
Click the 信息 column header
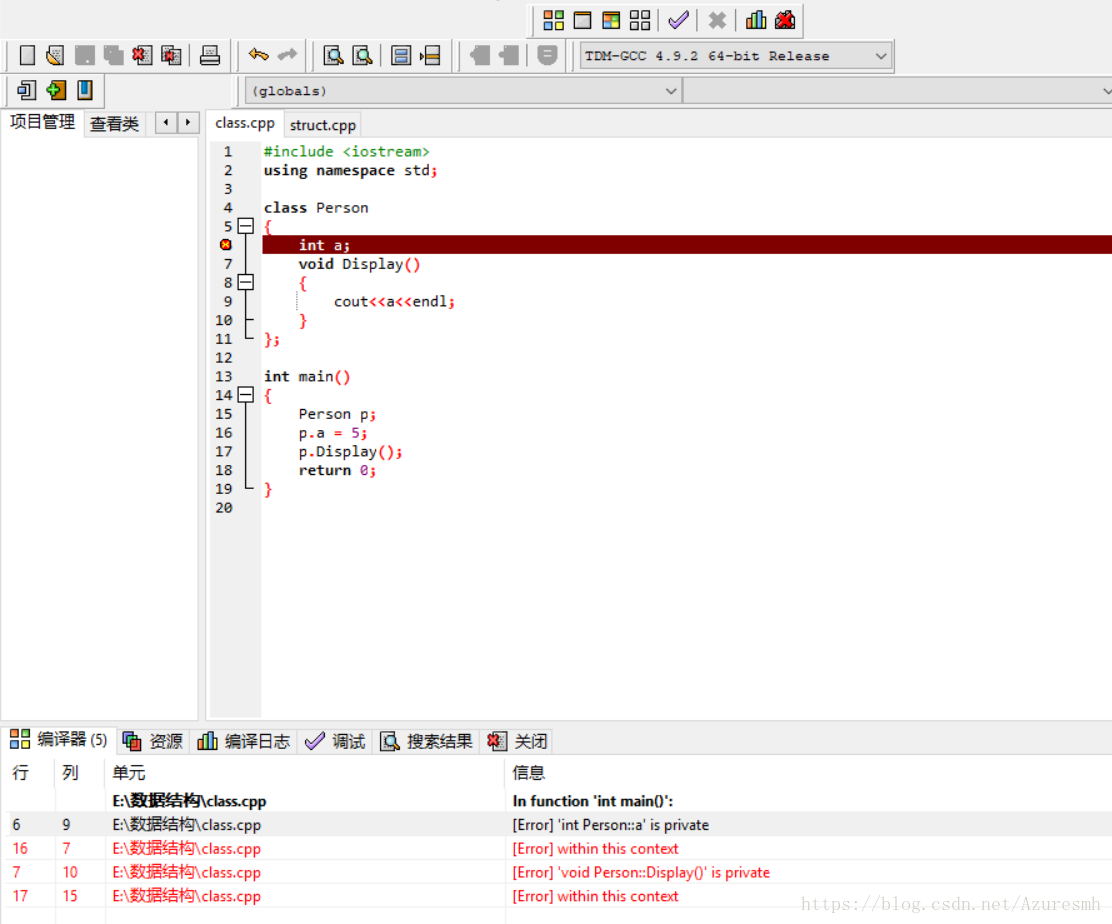(x=809, y=772)
